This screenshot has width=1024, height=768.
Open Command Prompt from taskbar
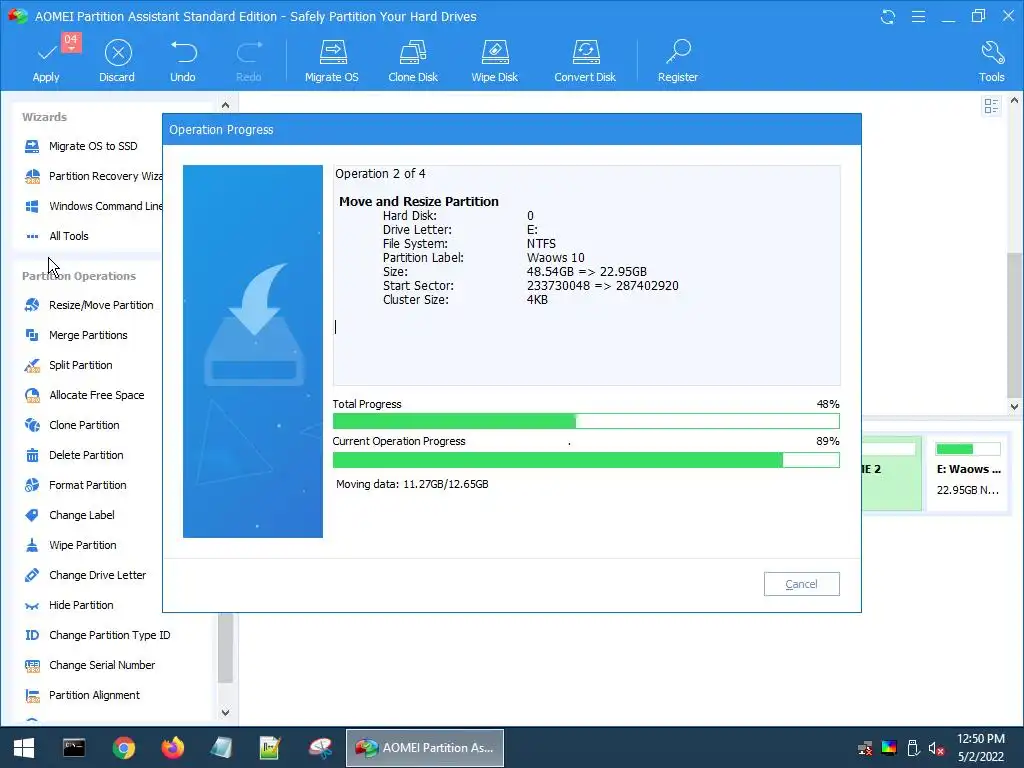pyautogui.click(x=74, y=748)
